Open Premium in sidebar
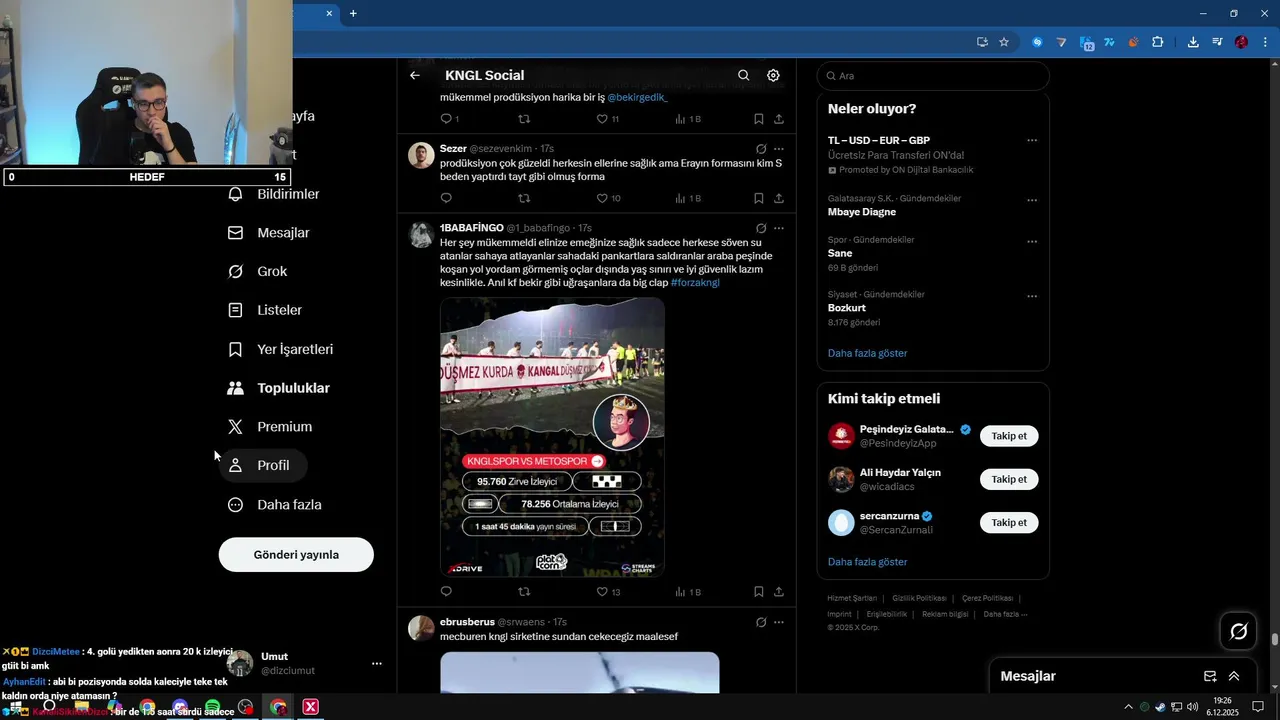 (x=270, y=427)
